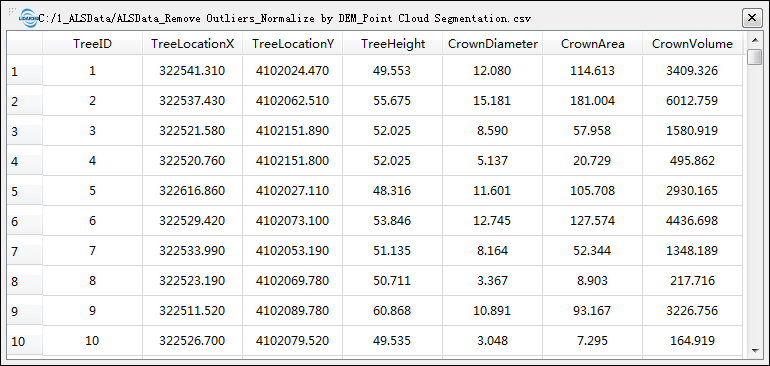Viewport: 770px width, 366px height.
Task: Select TreeLocationX cell 322537.430
Action: (192, 101)
